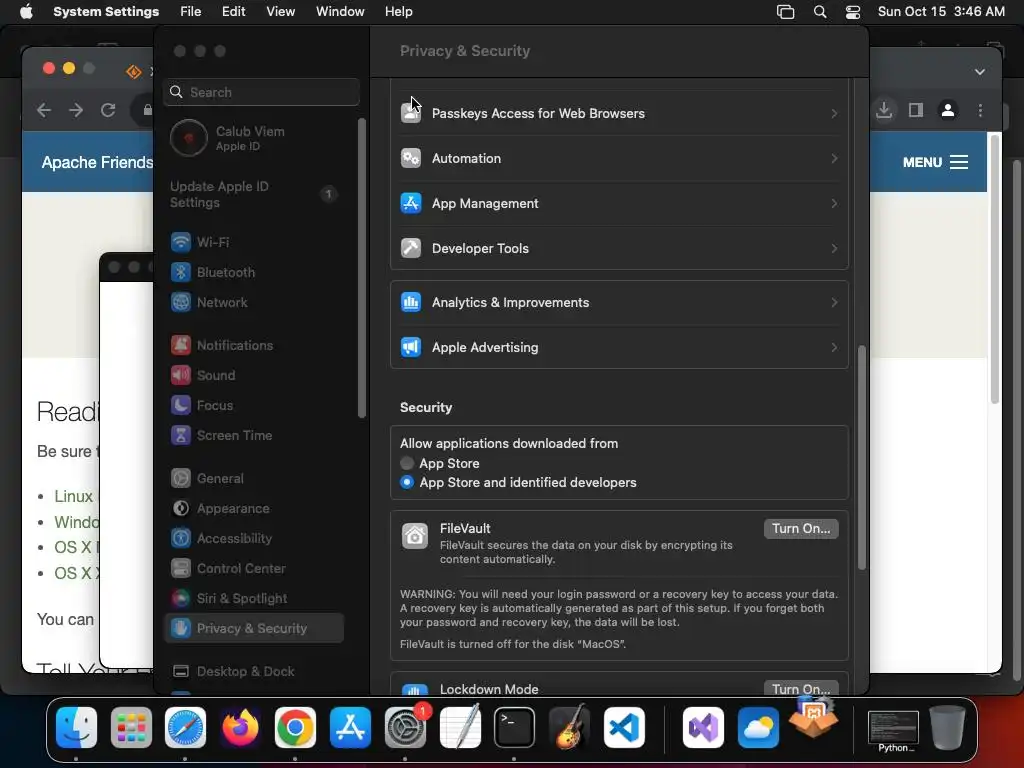Open Visual Studio Code from the Dock

[x=624, y=727]
